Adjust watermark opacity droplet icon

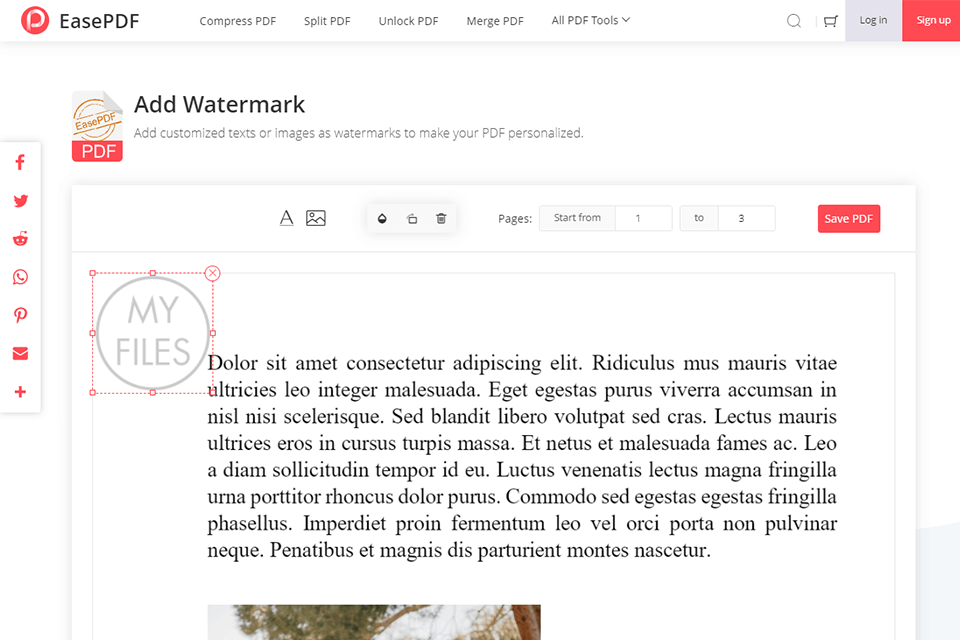point(382,219)
